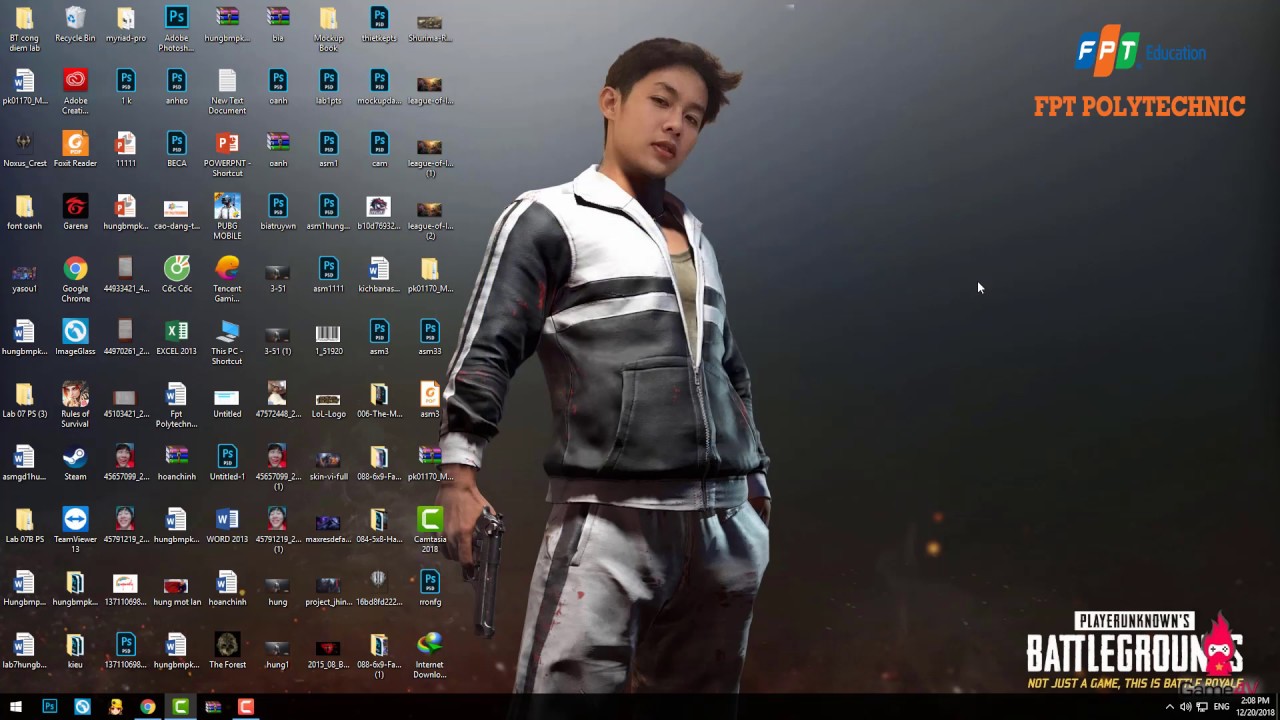The width and height of the screenshot is (1280, 720).
Task: Open the POWERPNT shortcut icon
Action: coord(227,154)
